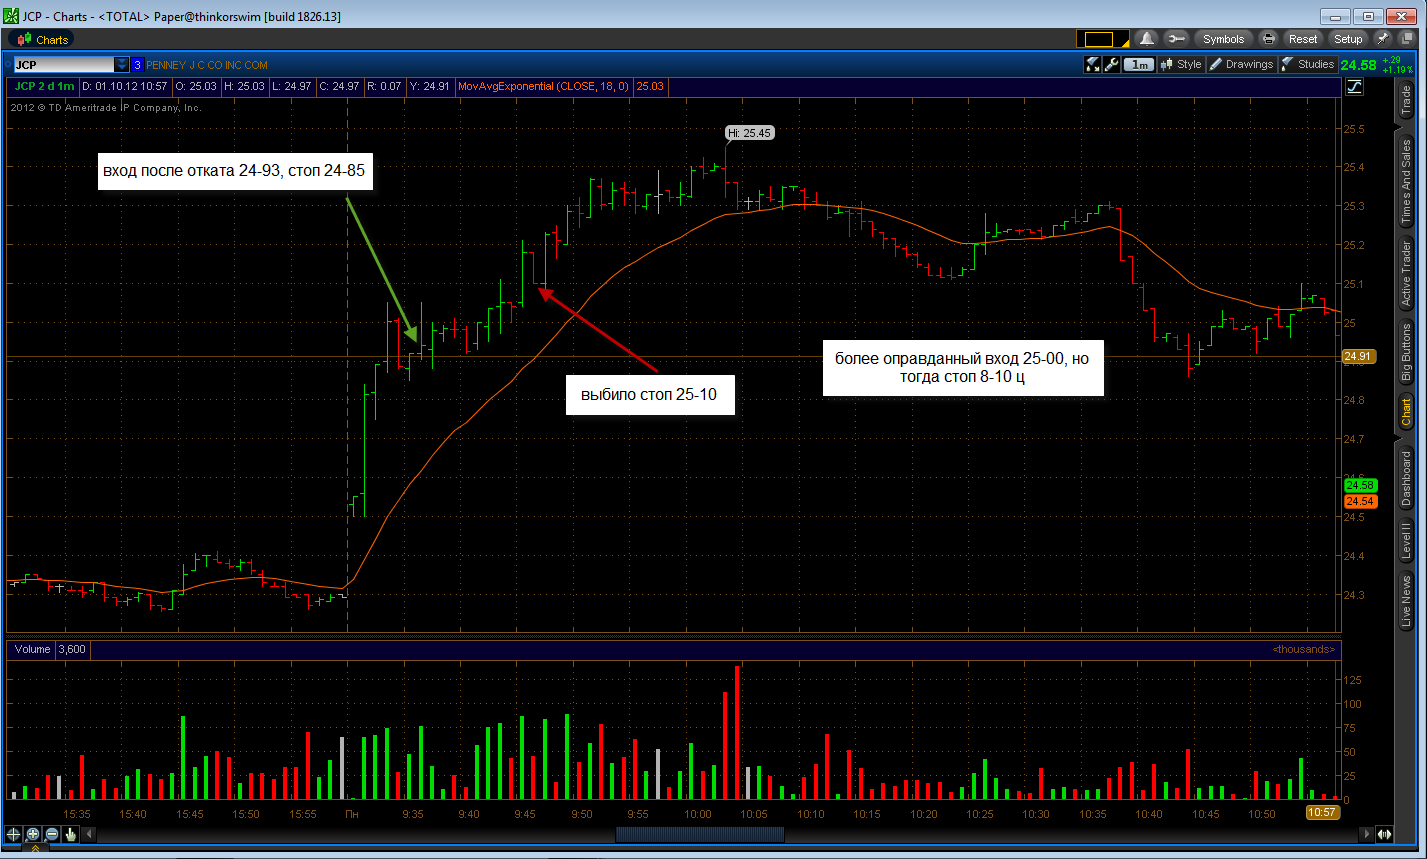
Task: Click the 24.91 price marker on axis
Action: pyautogui.click(x=1357, y=355)
